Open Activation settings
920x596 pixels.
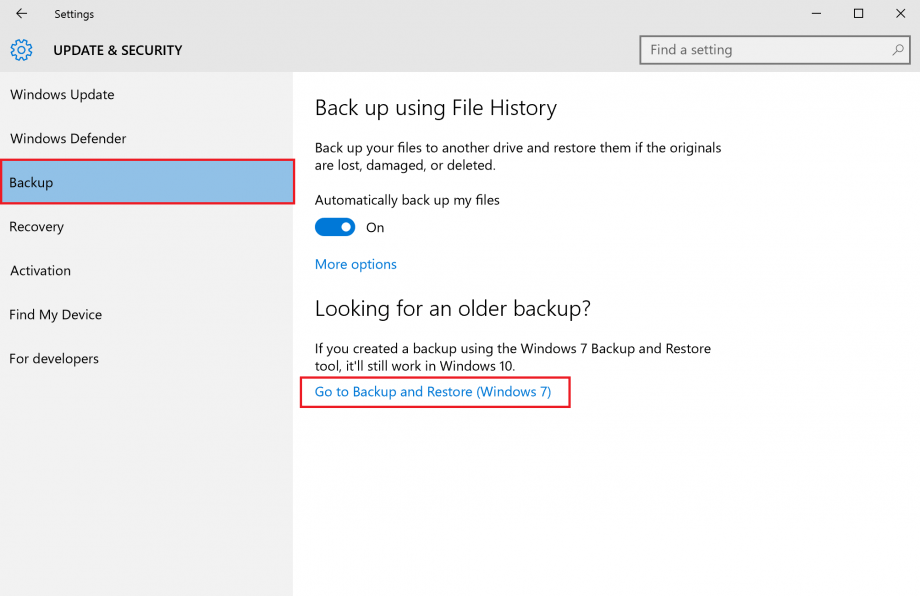pyautogui.click(x=40, y=271)
